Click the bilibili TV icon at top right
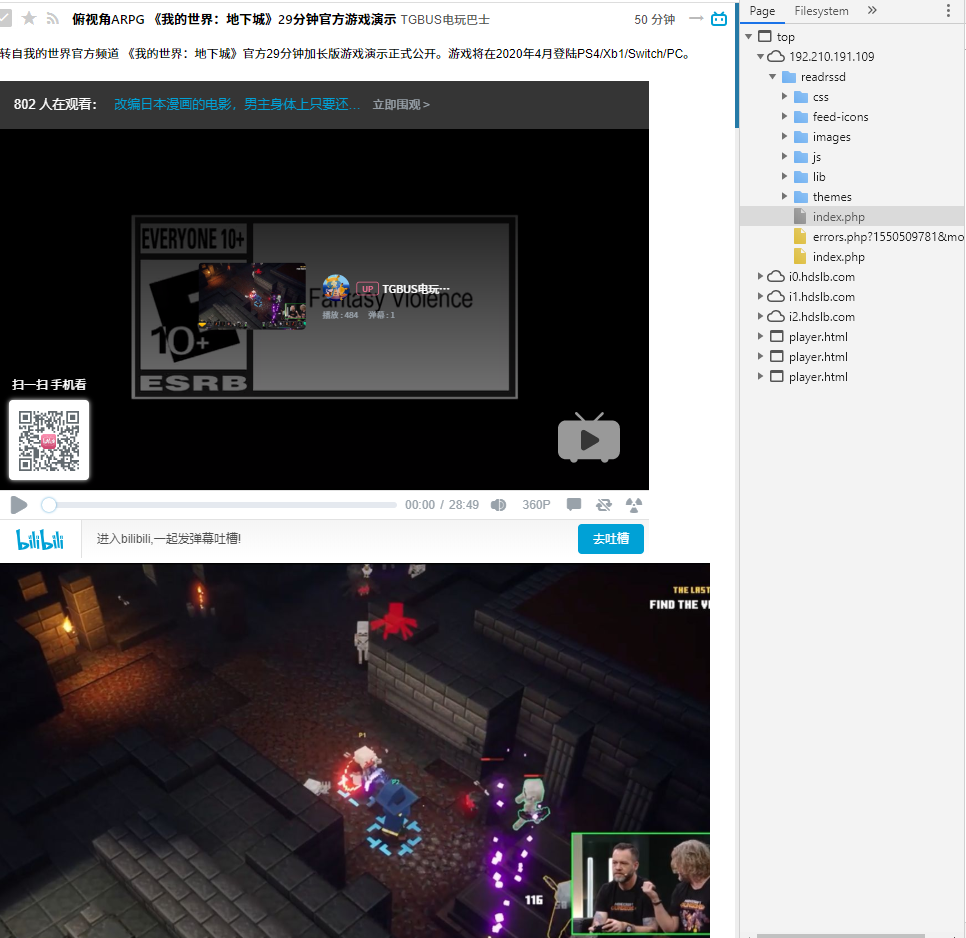This screenshot has width=966, height=938. point(719,18)
